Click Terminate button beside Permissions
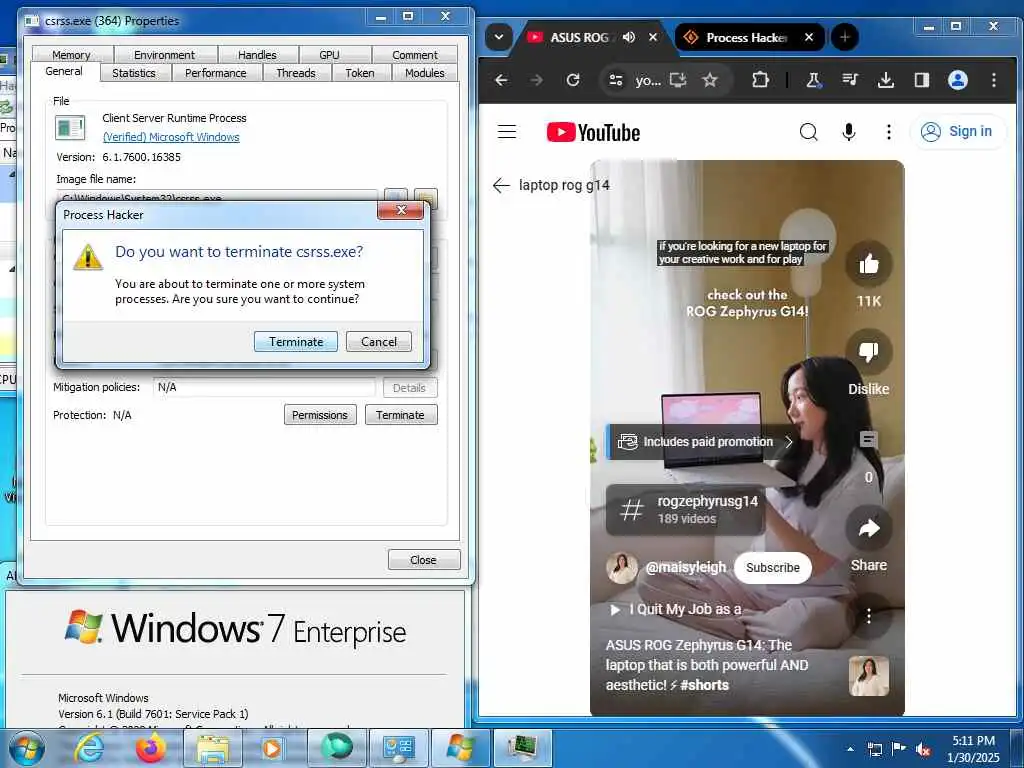The height and width of the screenshot is (768, 1024). pyautogui.click(x=400, y=415)
